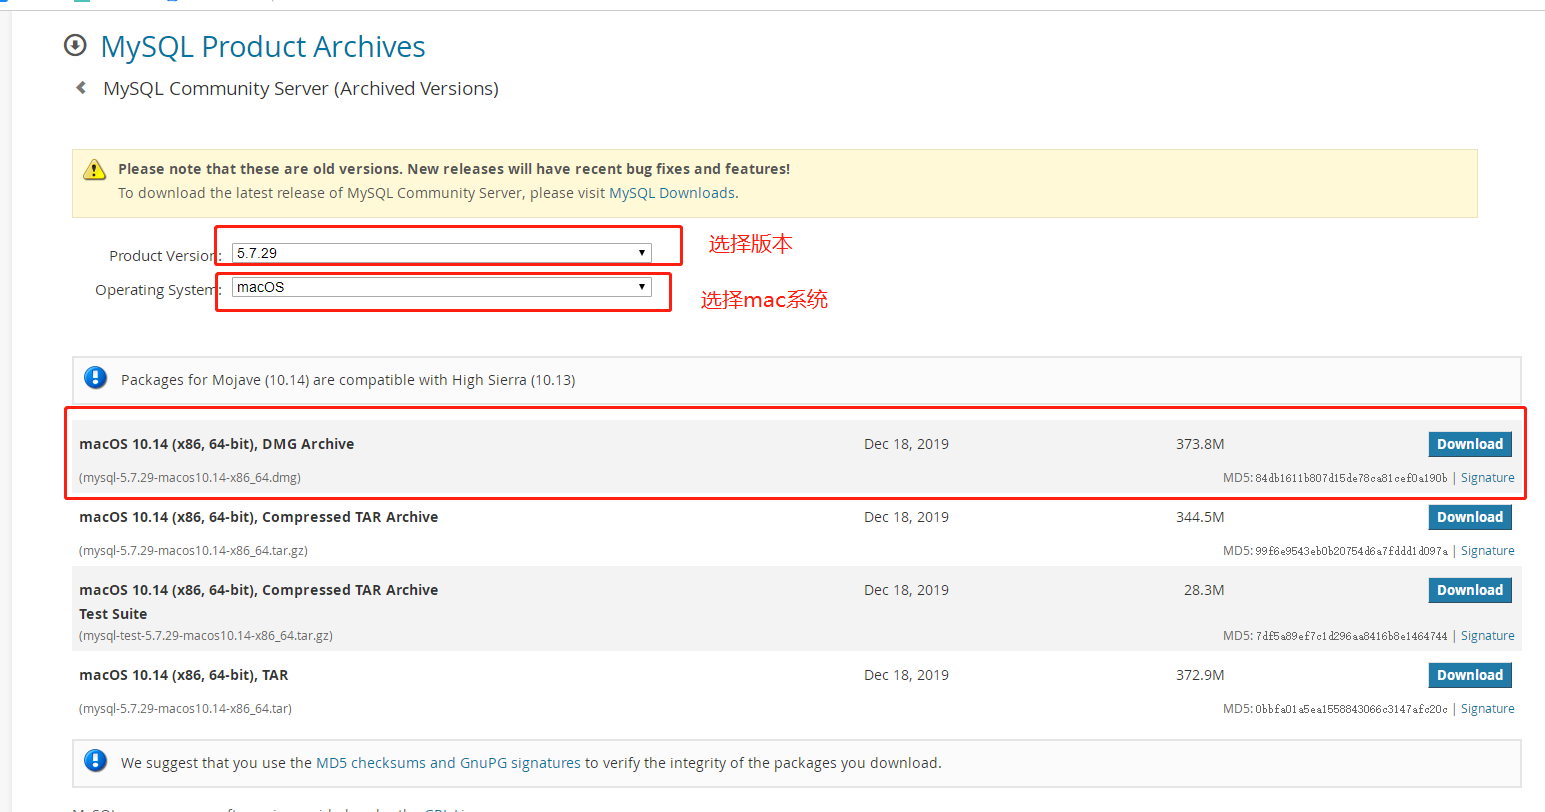Click the Product Version label

click(x=165, y=256)
